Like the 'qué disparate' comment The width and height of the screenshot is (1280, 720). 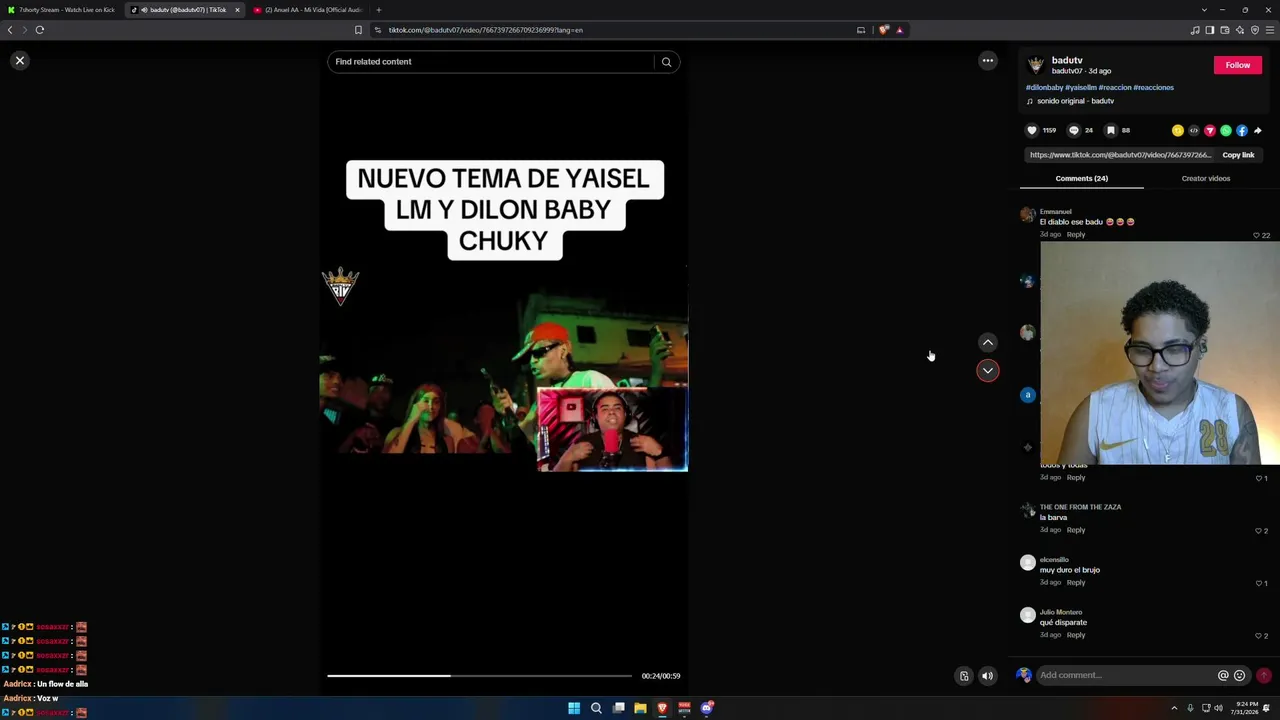tap(1258, 636)
